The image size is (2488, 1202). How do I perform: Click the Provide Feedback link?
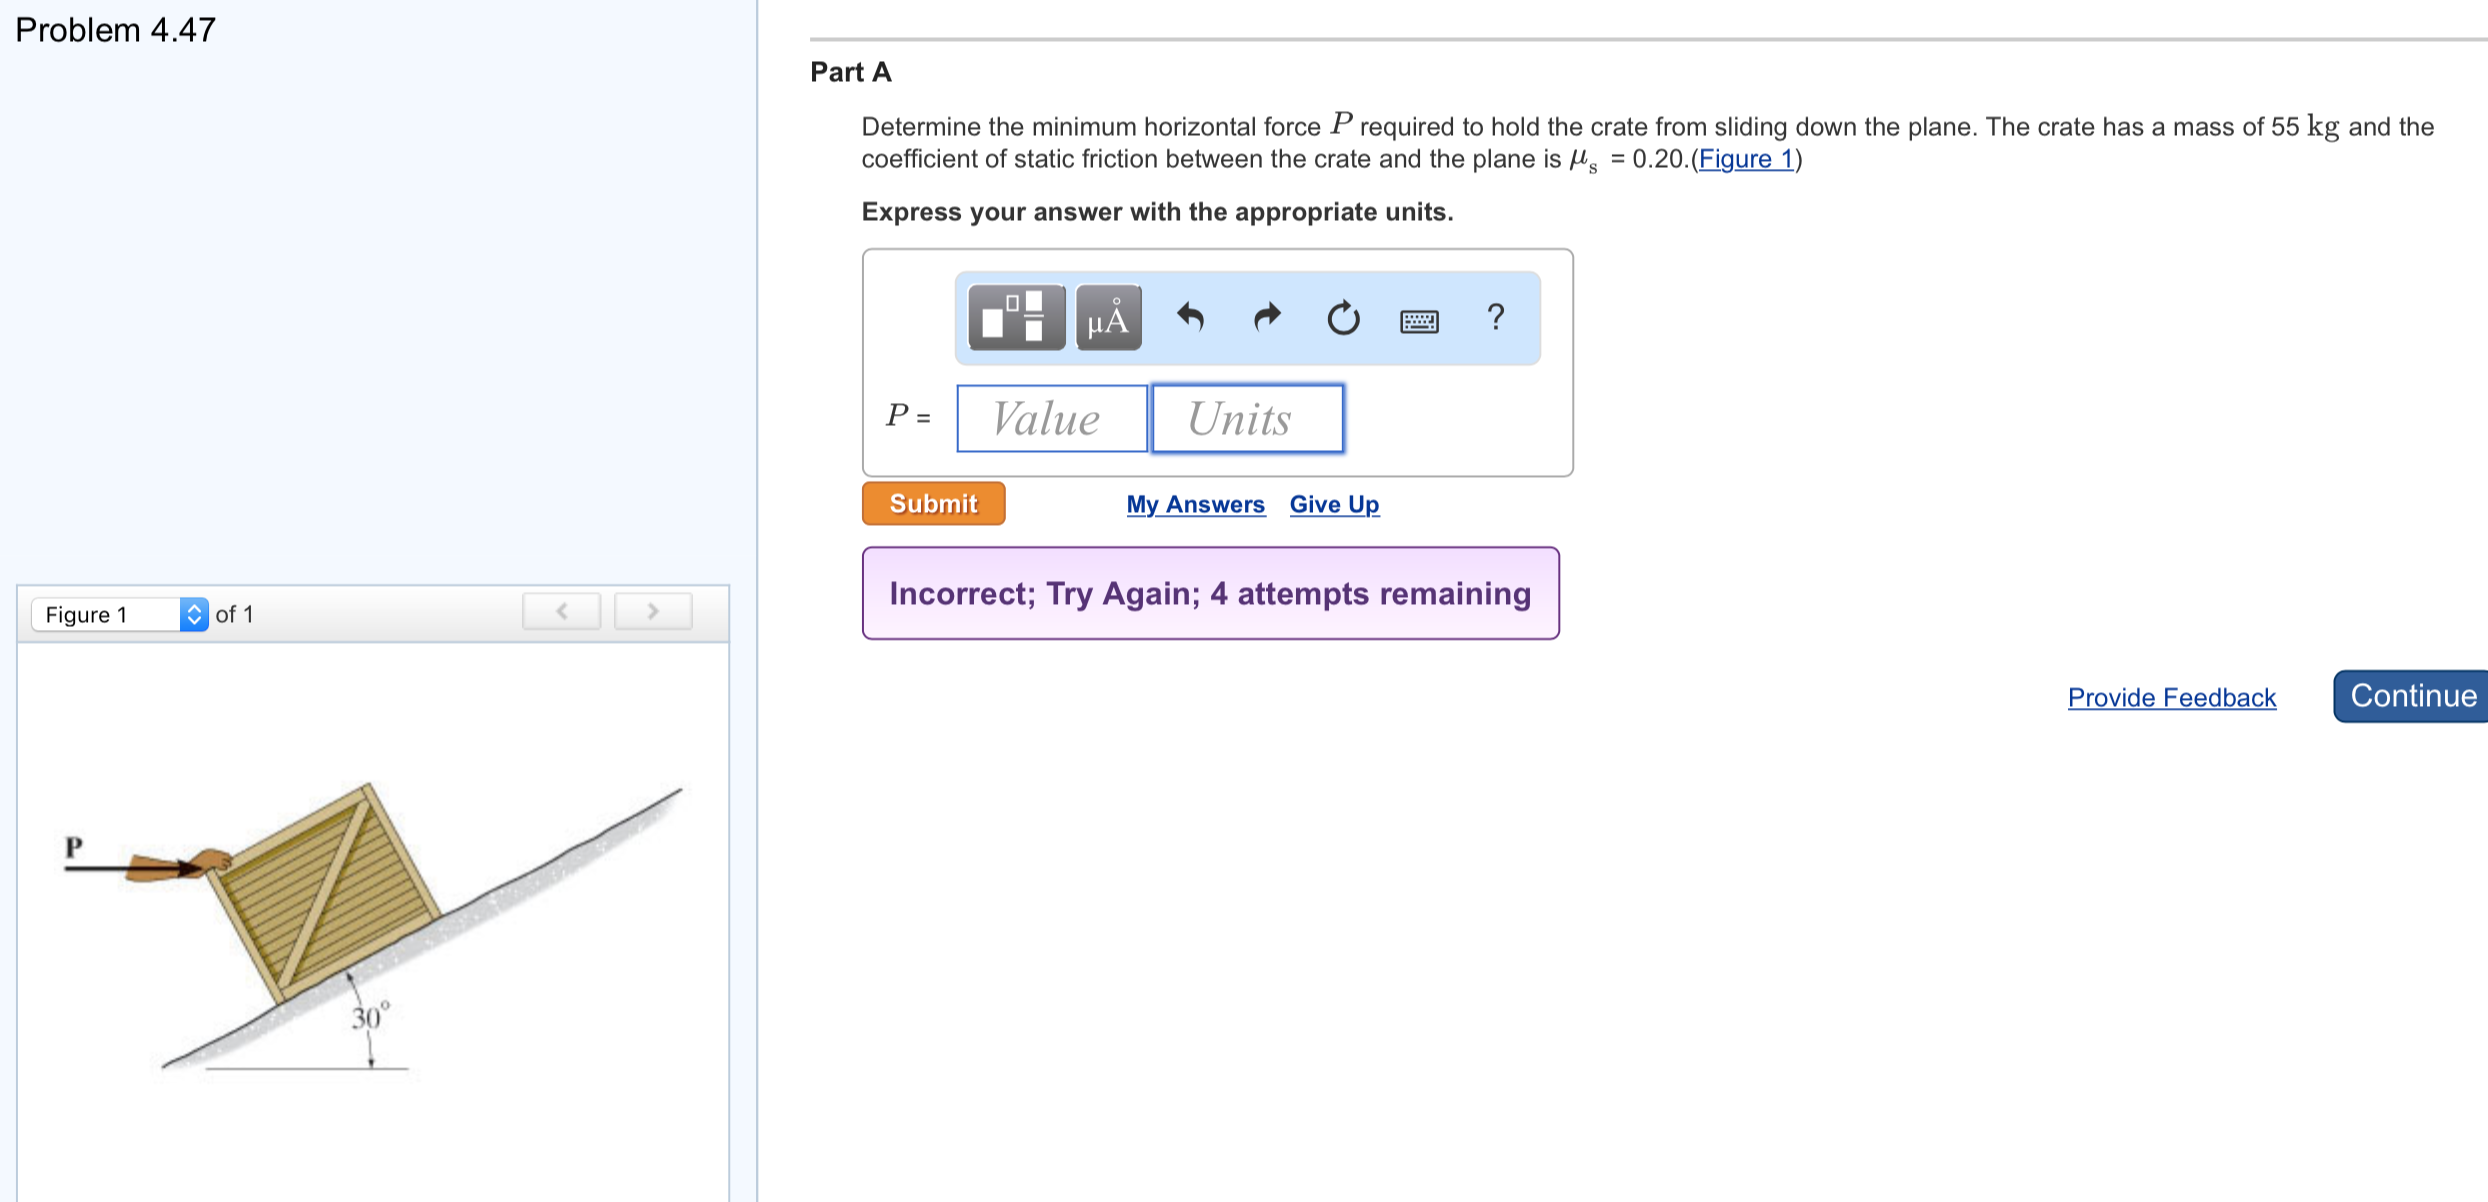tap(2171, 697)
